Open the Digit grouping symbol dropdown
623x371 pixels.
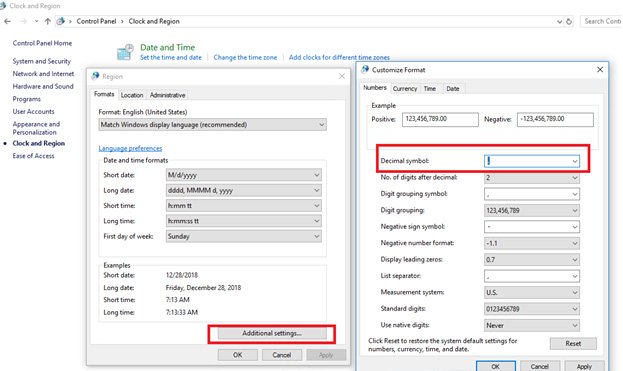click(x=532, y=194)
